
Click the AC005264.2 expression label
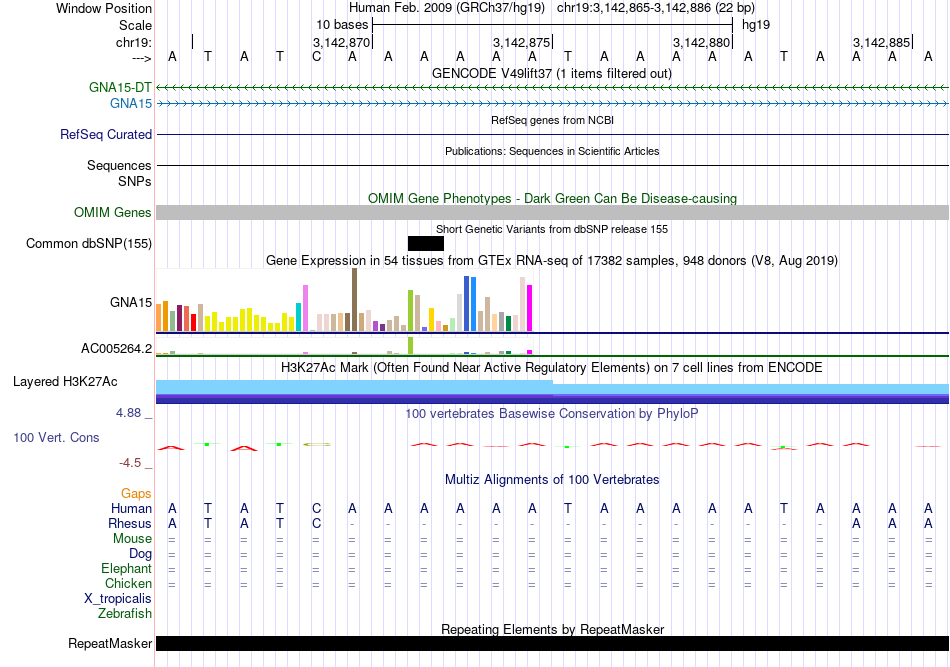click(116, 348)
